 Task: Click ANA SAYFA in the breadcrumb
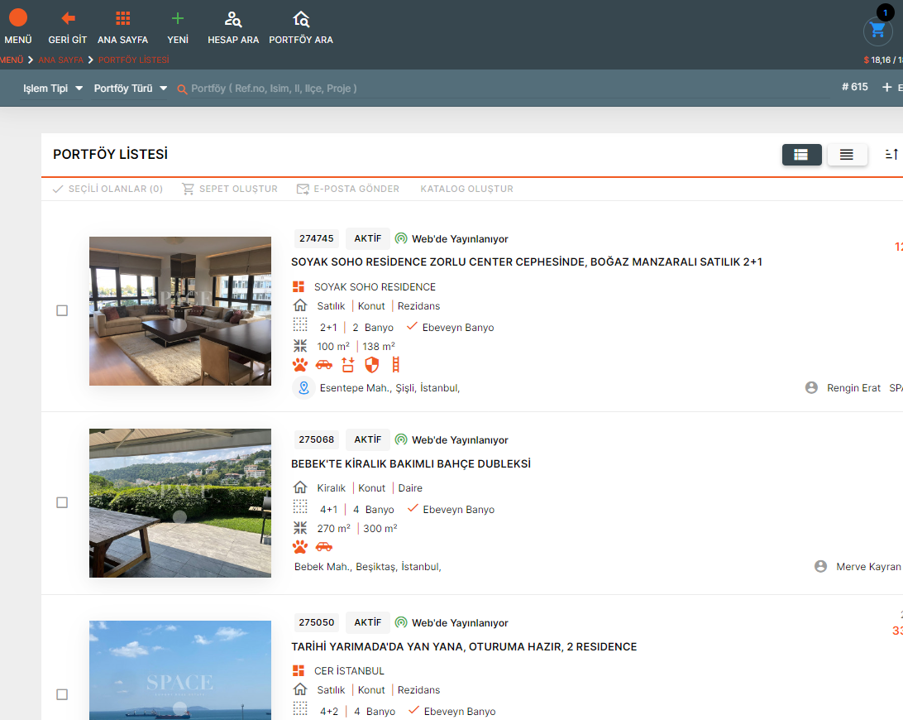coord(61,60)
